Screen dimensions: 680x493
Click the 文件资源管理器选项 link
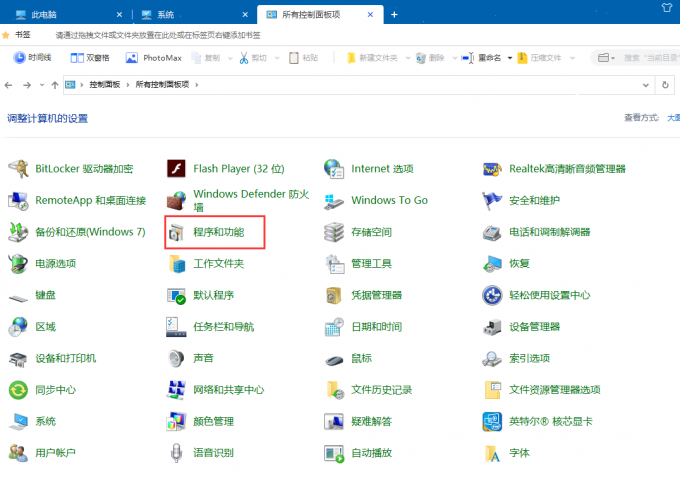[555, 390]
